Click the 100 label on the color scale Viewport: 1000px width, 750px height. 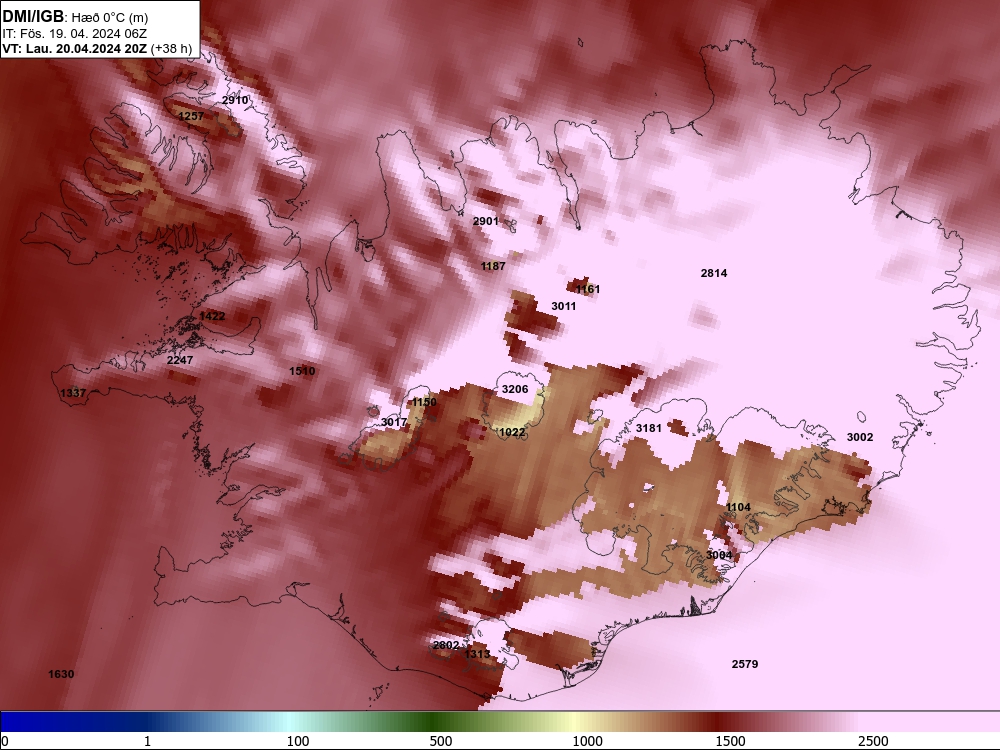point(298,741)
